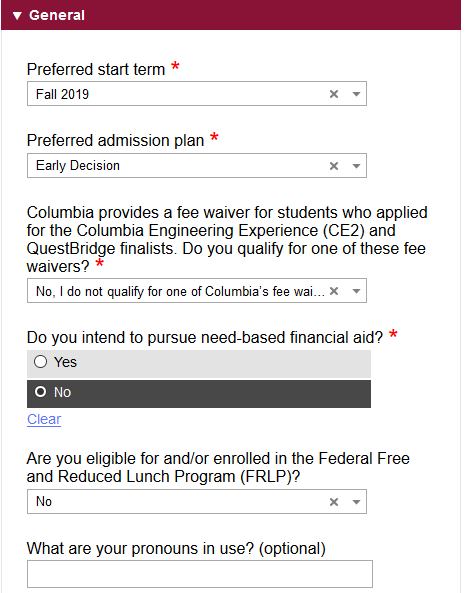Select No for need-based financial aid
Screen dimensions: 466x593
(40, 392)
